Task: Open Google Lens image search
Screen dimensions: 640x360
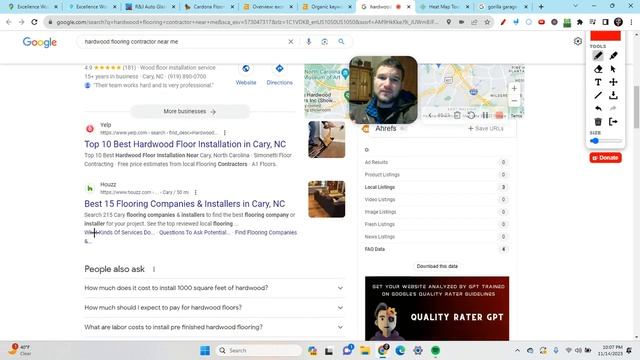Action: click(x=324, y=42)
